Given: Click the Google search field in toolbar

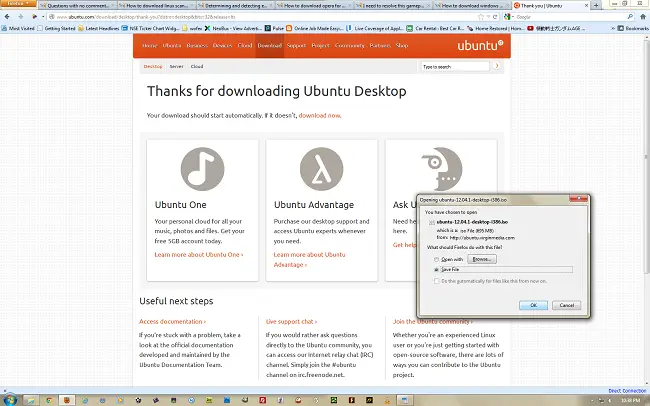Looking at the screenshot, I should click(570, 17).
